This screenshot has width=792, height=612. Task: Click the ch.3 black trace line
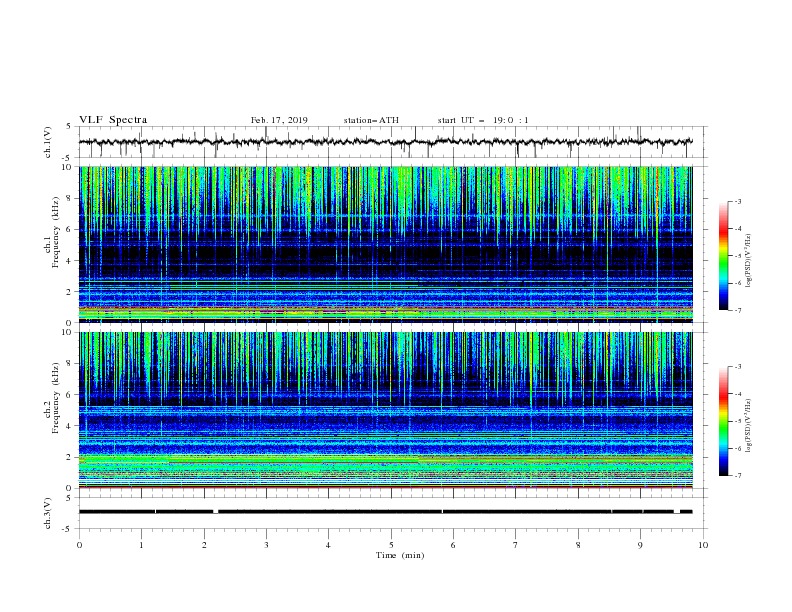pyautogui.click(x=386, y=512)
